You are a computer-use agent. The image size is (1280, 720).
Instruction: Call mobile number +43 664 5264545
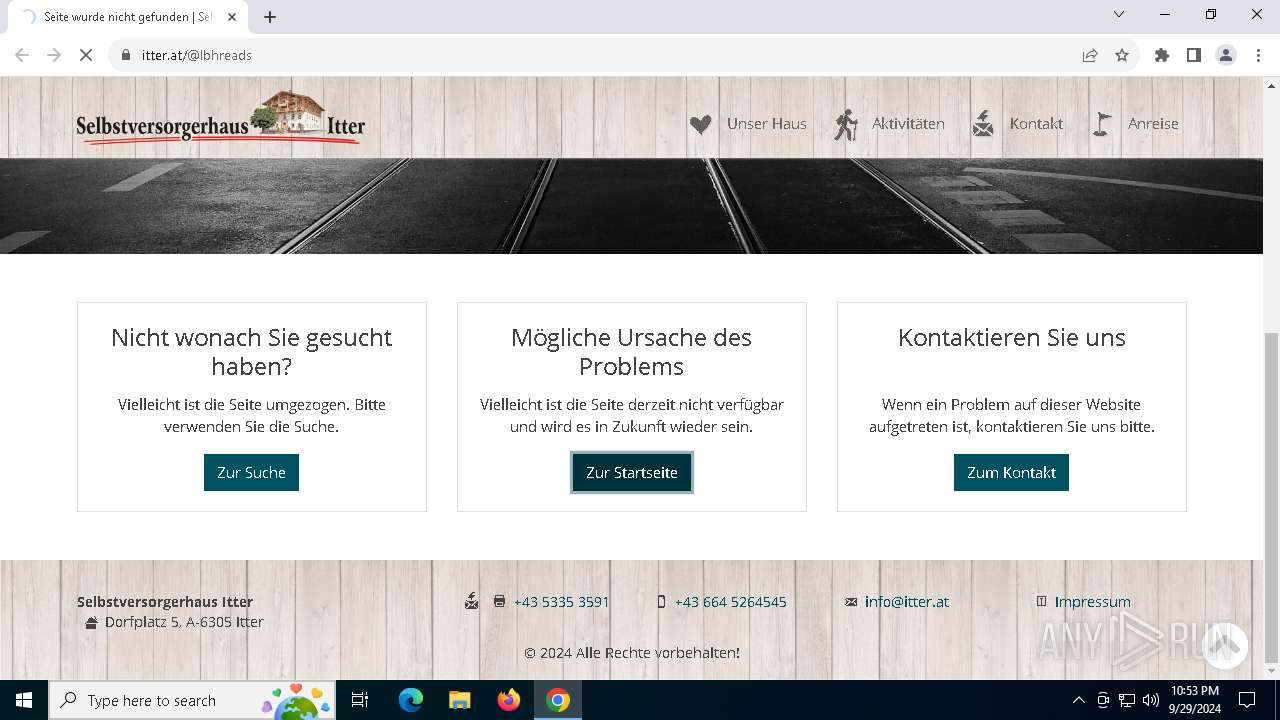pos(730,602)
